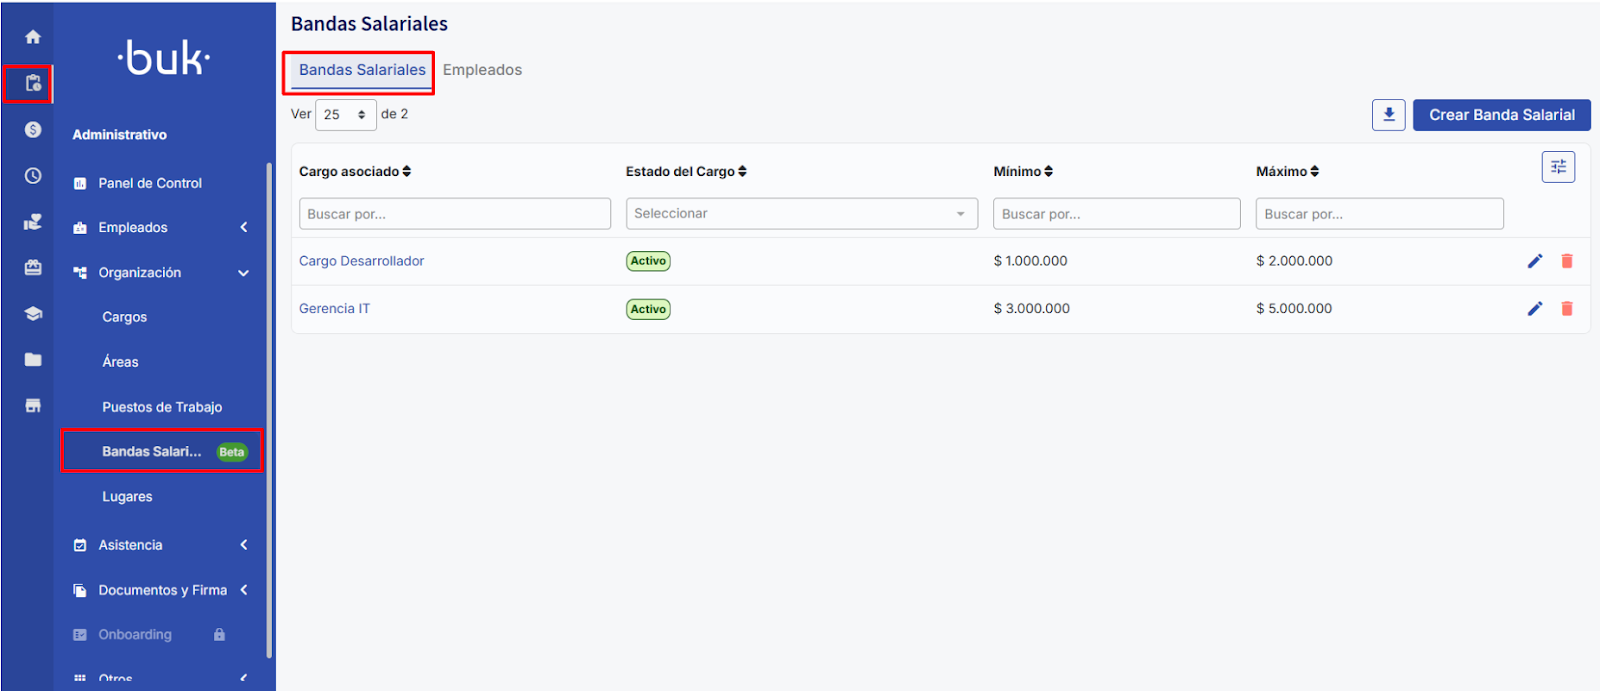Sort table by Mínimo column

[x=1023, y=172]
